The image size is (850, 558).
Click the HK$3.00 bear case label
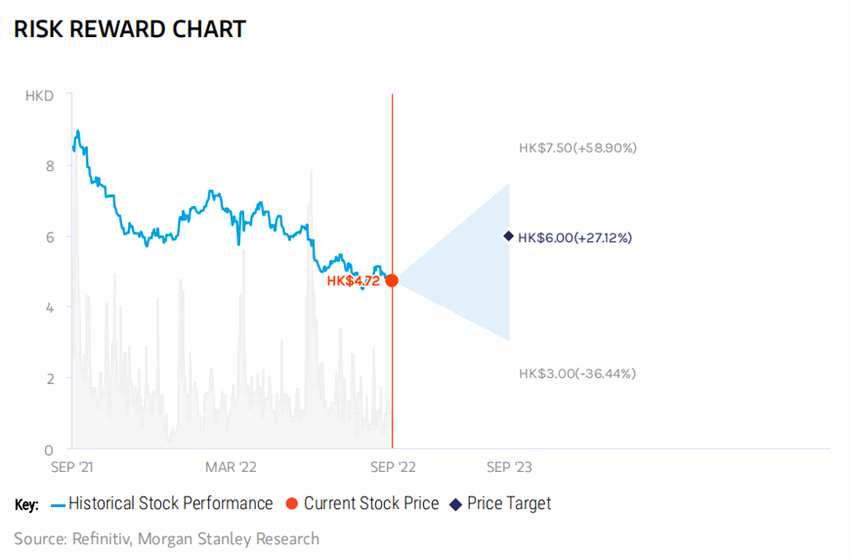click(x=577, y=373)
